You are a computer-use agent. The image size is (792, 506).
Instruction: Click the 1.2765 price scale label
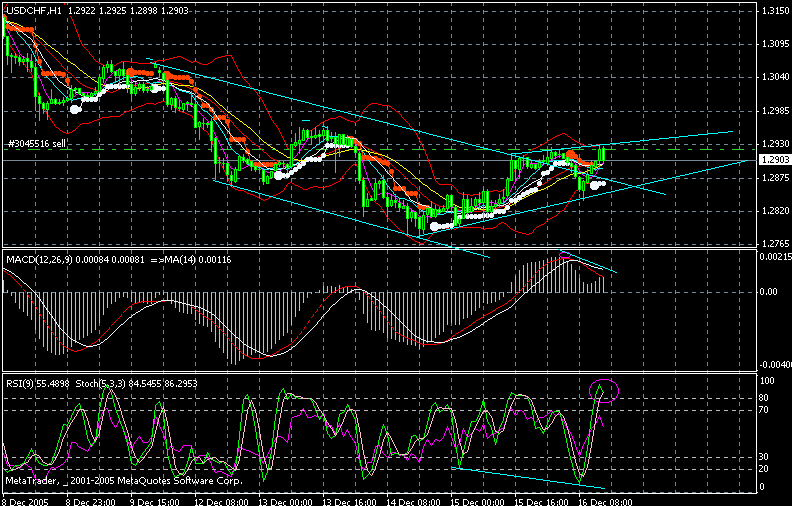point(772,243)
